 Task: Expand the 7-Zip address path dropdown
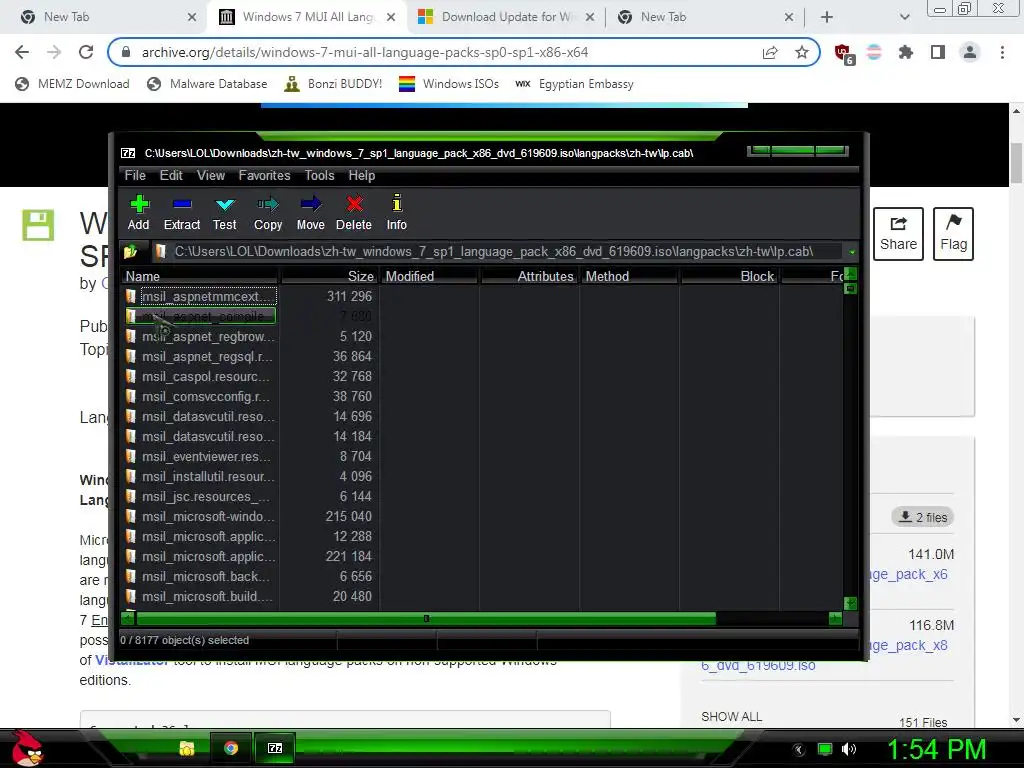click(852, 252)
